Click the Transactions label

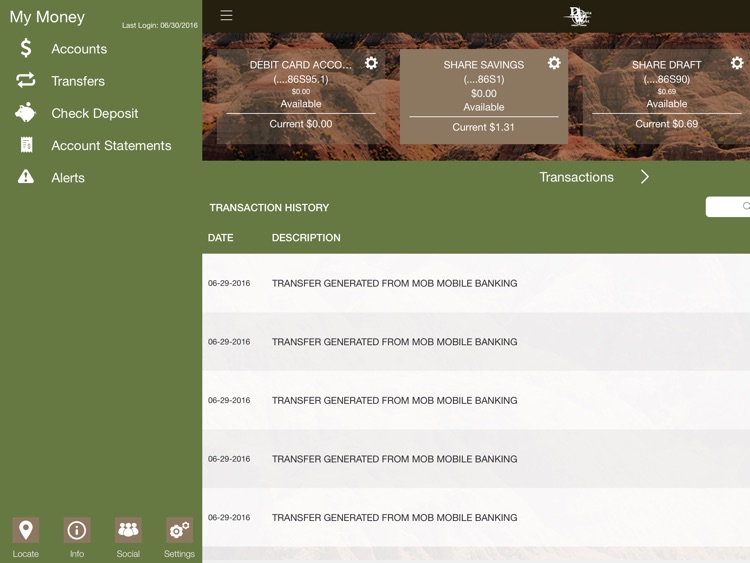(576, 177)
